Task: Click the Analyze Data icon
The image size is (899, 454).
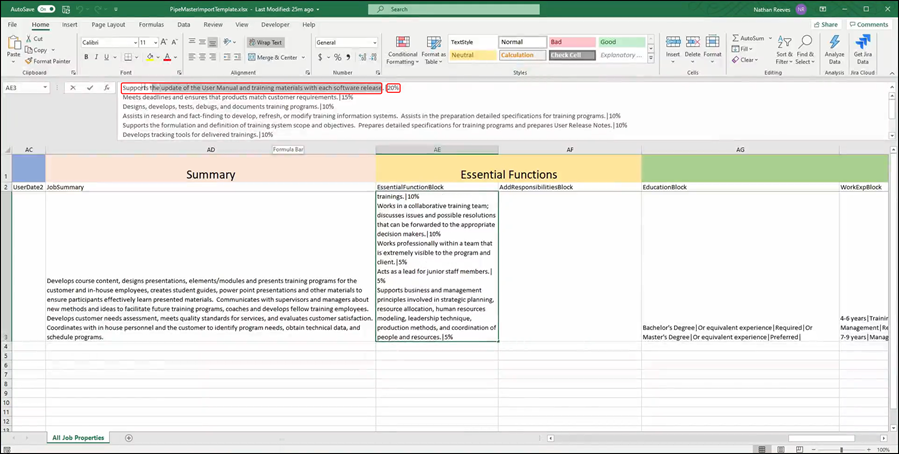Action: coord(834,46)
